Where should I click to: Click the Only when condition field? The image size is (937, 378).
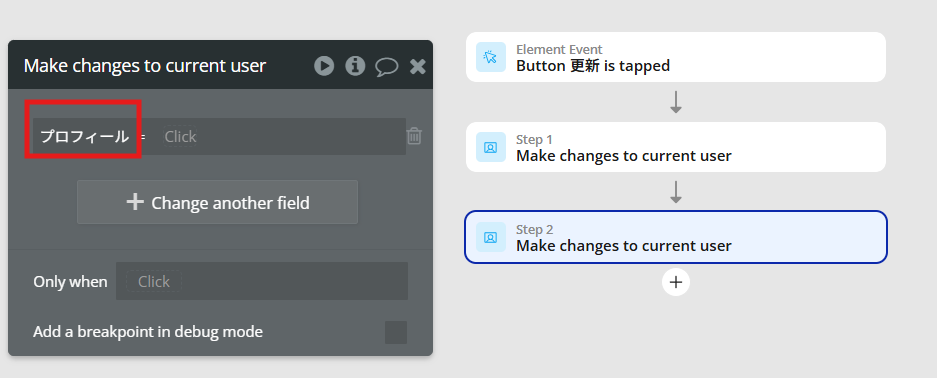pyautogui.click(x=262, y=281)
